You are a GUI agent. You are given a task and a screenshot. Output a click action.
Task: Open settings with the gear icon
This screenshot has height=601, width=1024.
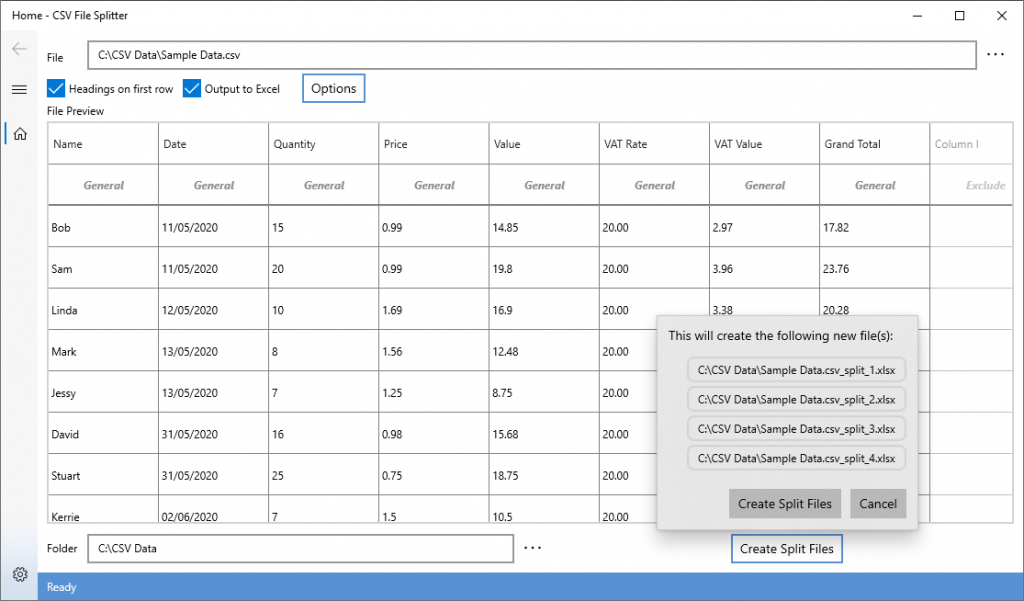19,574
